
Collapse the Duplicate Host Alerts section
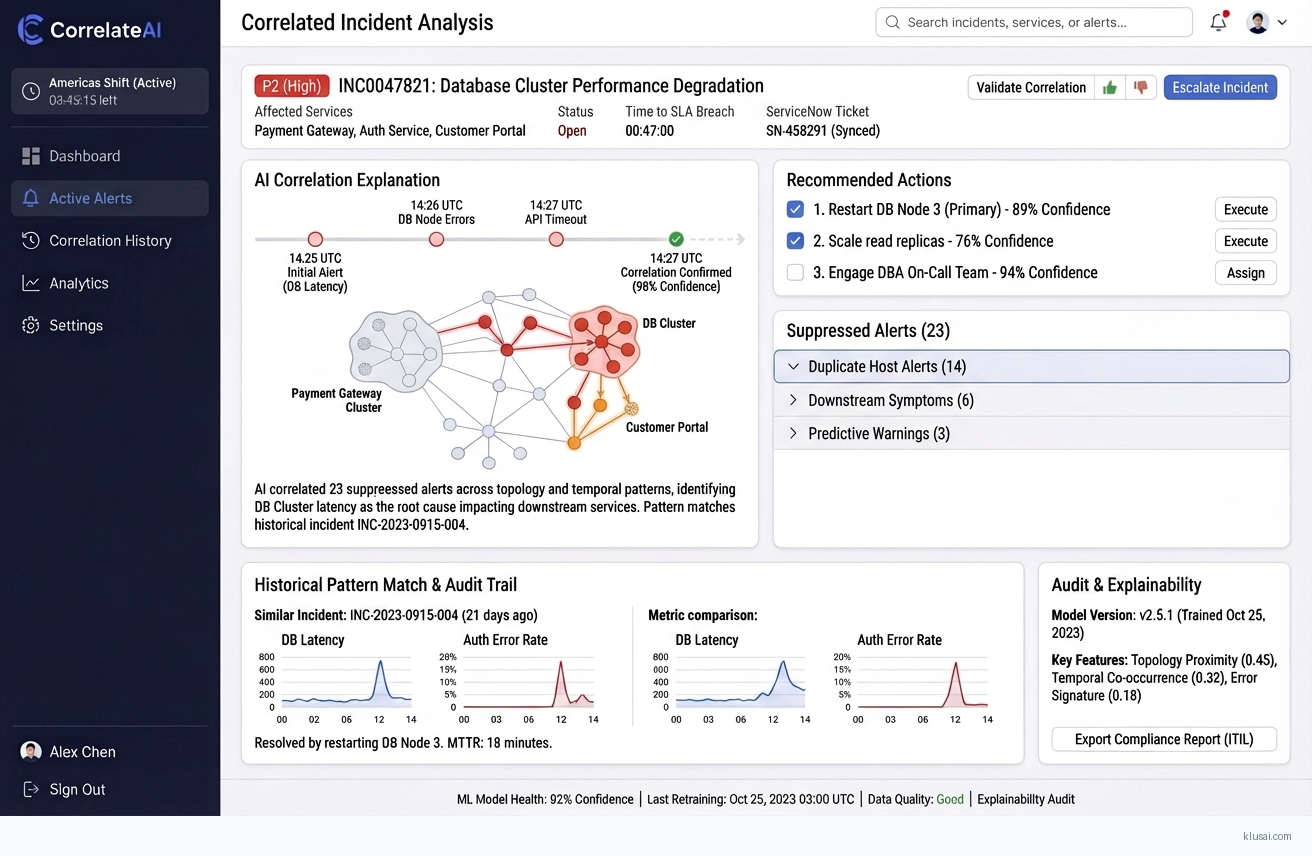[793, 367]
